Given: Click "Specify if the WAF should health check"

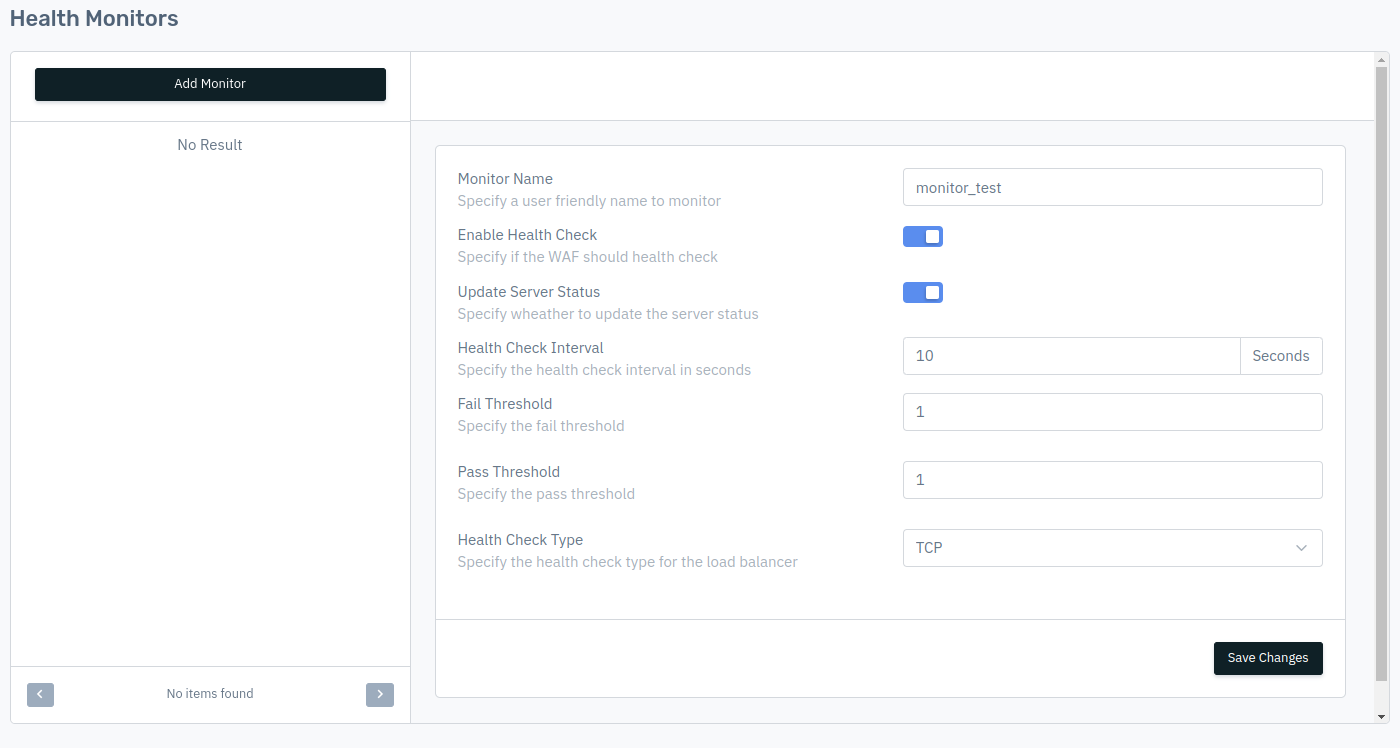Looking at the screenshot, I should [588, 257].
